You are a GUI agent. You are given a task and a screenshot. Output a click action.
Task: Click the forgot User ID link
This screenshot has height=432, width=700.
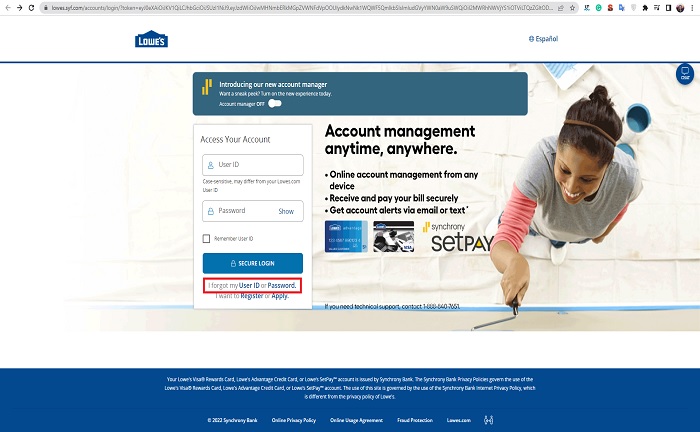[249, 285]
